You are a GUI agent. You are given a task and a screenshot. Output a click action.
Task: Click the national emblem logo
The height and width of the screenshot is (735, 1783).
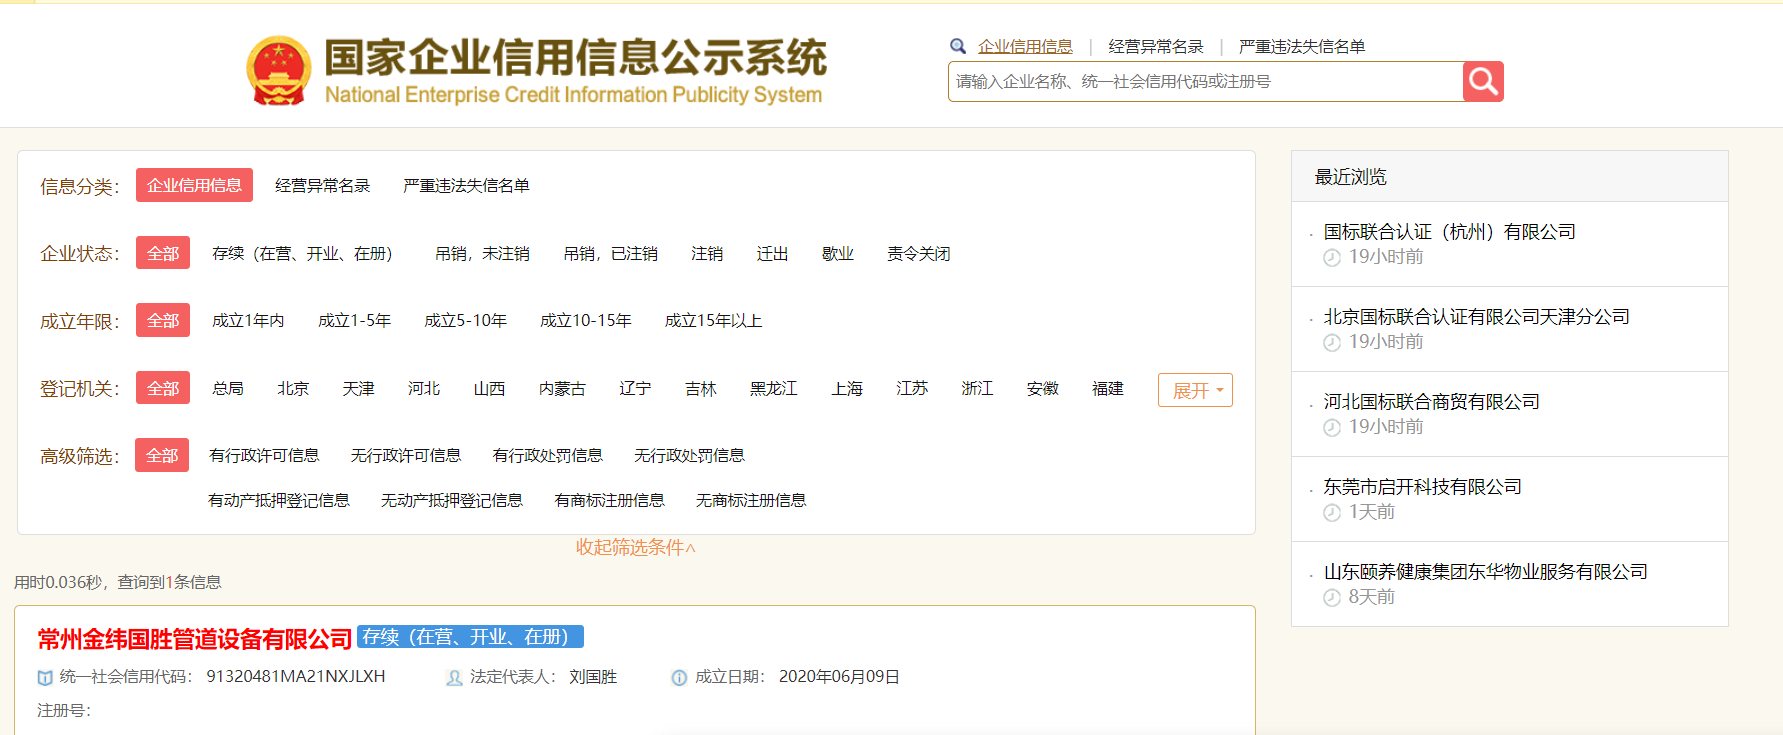pos(279,71)
